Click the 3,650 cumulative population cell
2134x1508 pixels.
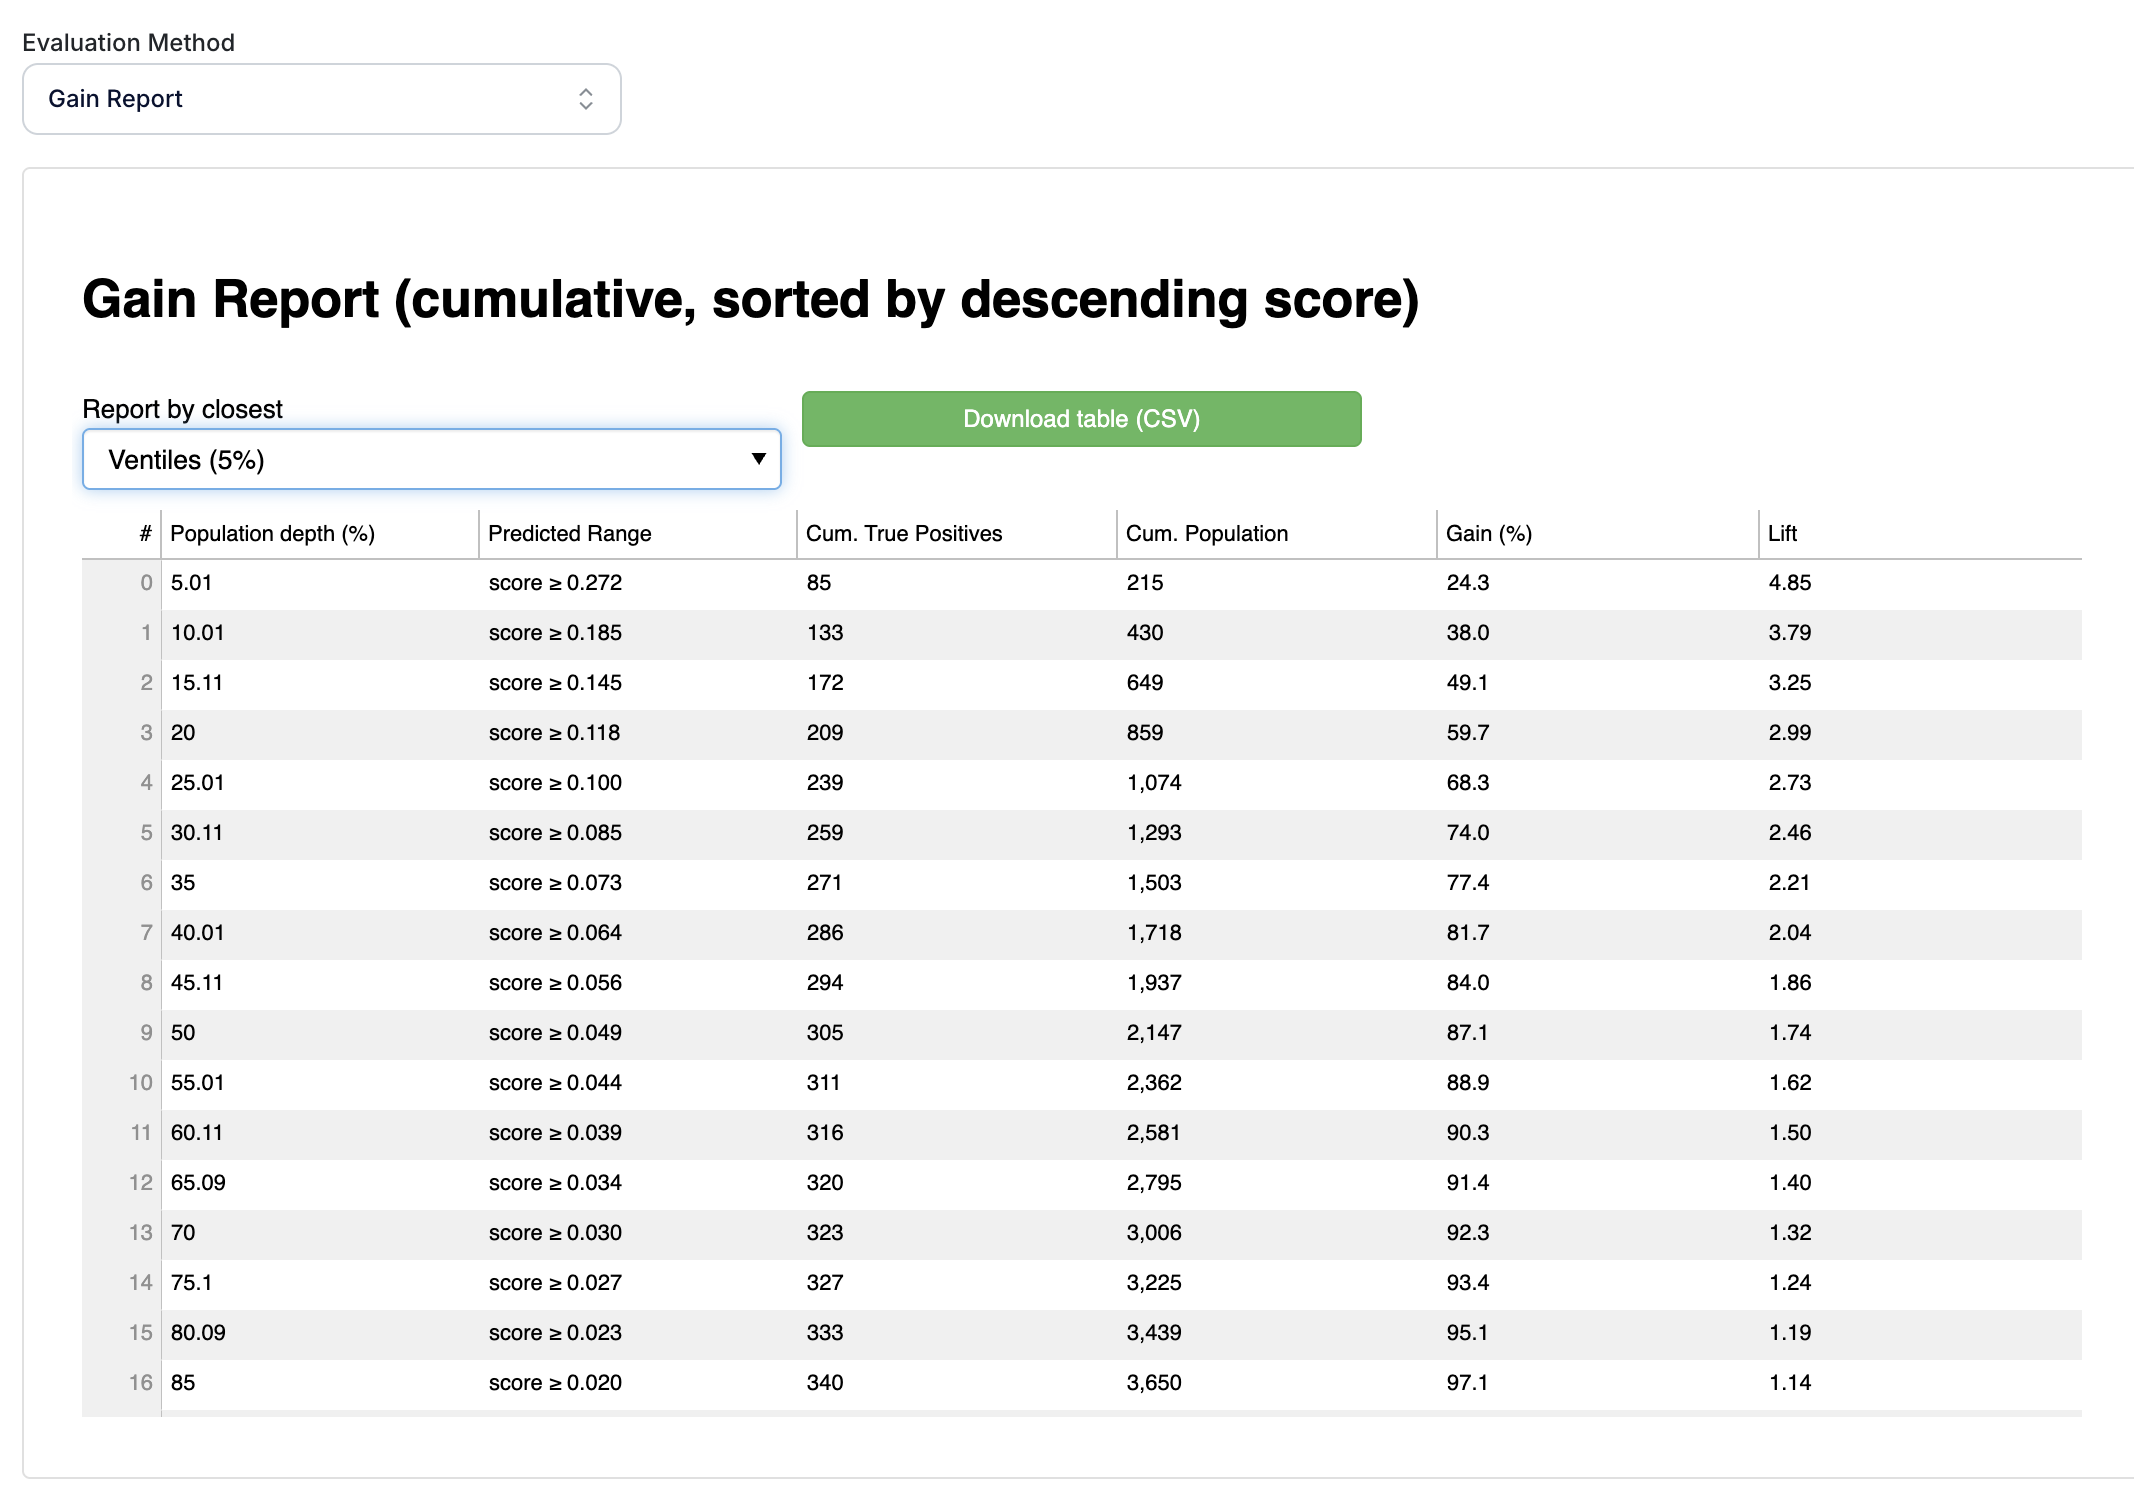(1154, 1383)
